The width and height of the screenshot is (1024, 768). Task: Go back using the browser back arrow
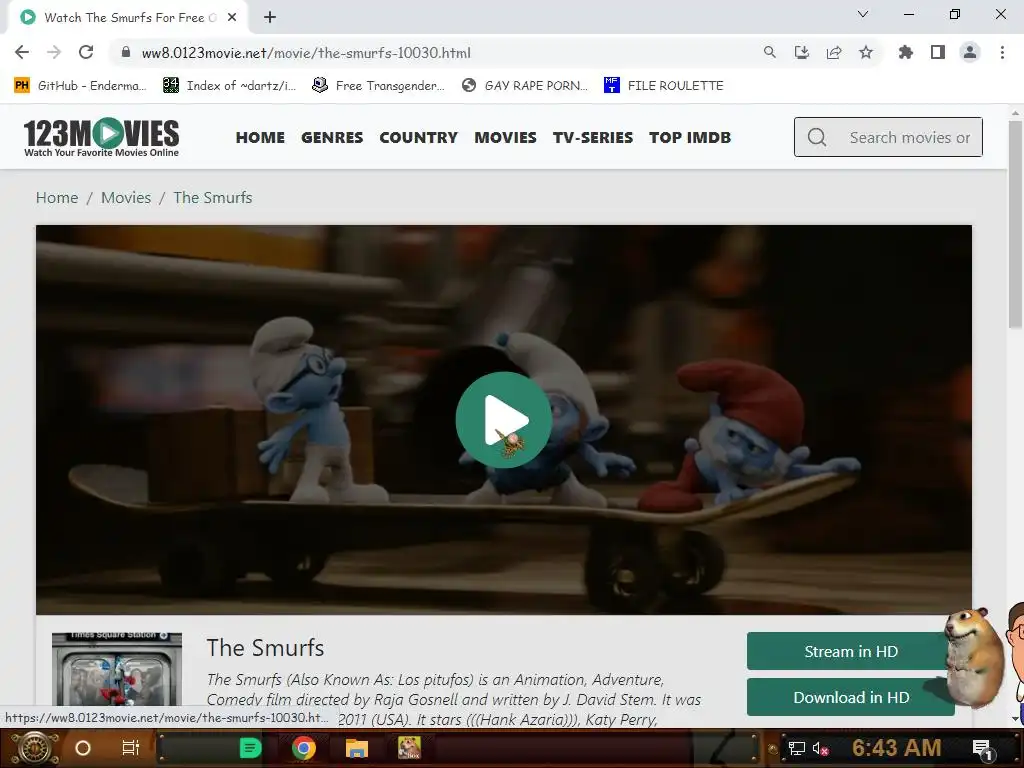pyautogui.click(x=22, y=52)
